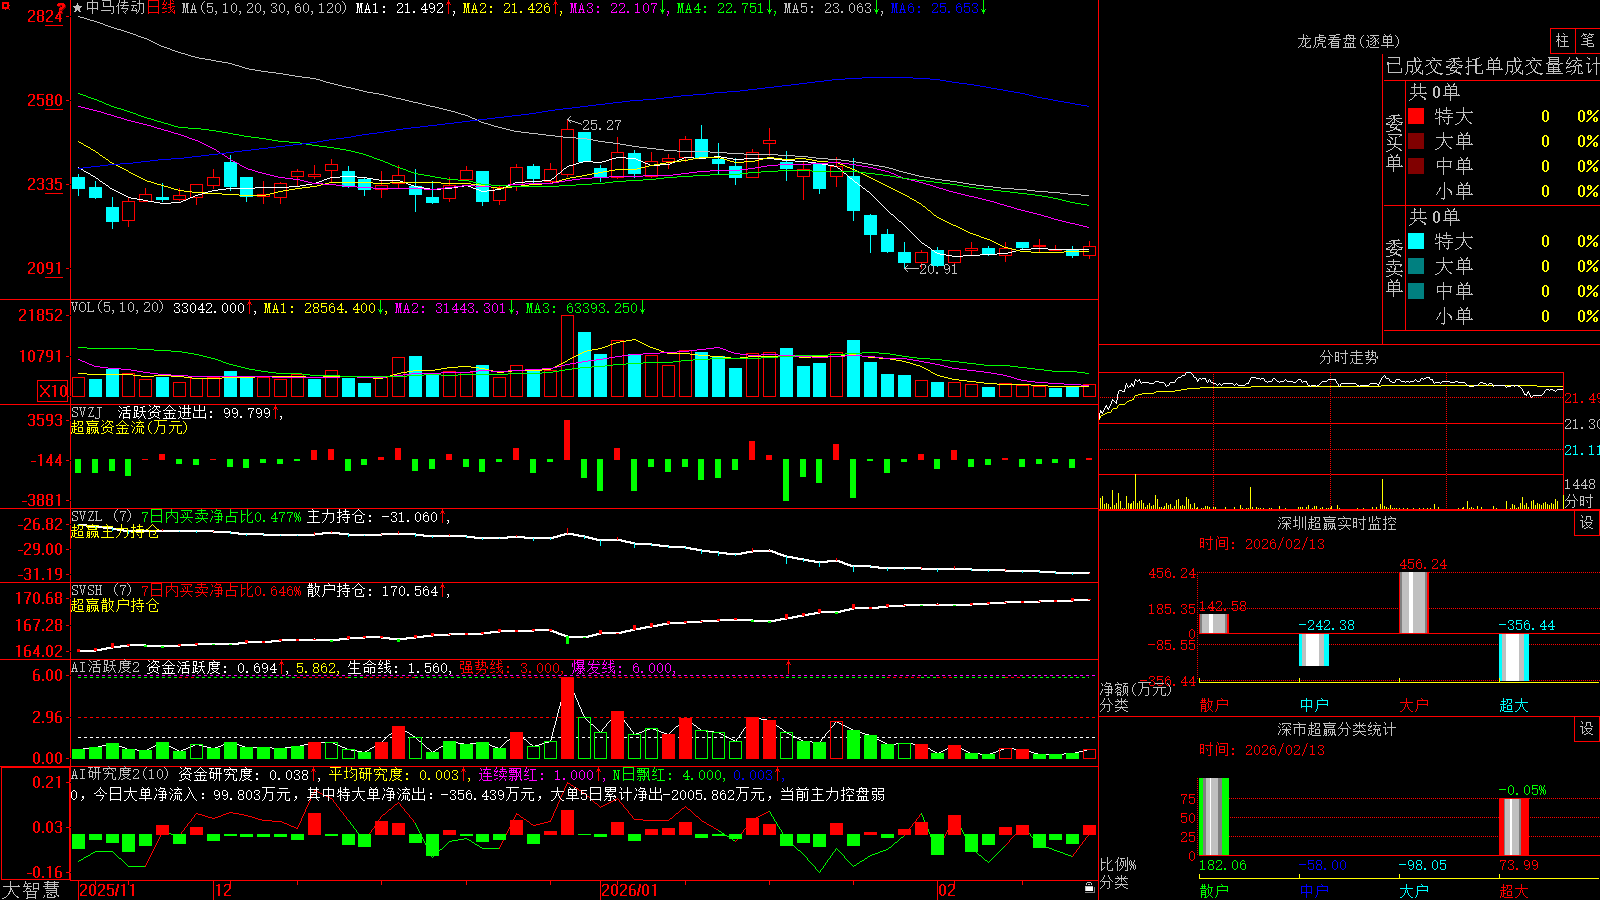
Task: Click the 大智慧 logo at bottom left
Action: [x=31, y=889]
